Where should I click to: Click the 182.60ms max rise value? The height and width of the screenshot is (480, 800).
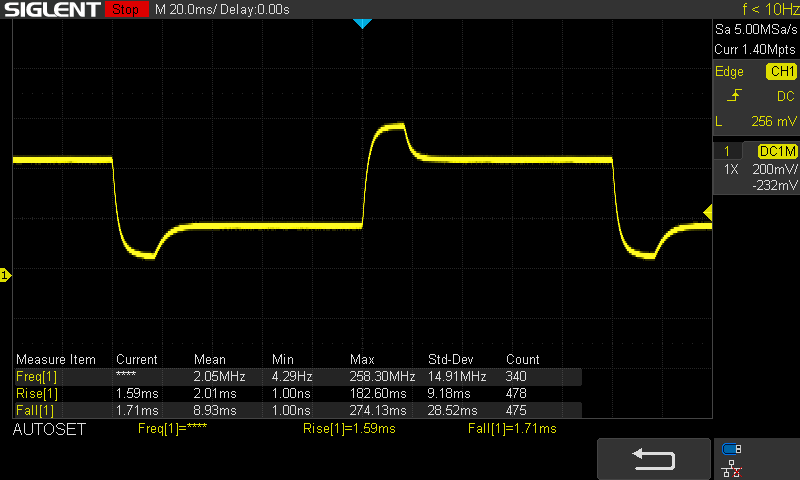[378, 393]
